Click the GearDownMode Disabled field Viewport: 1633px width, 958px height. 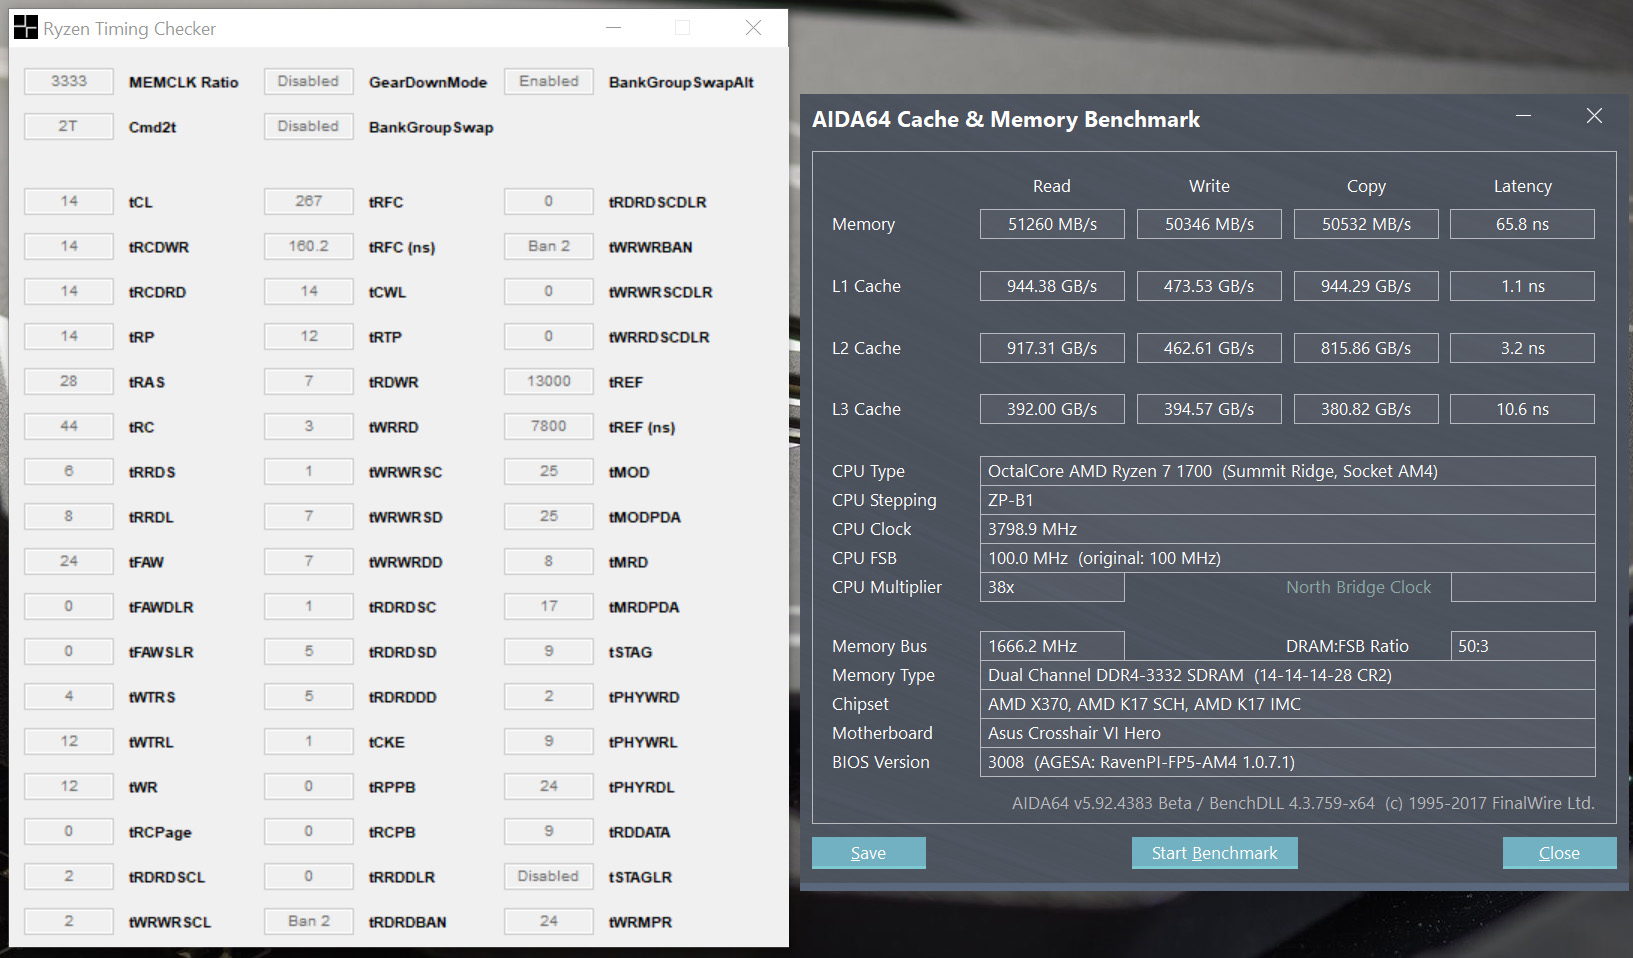[309, 81]
